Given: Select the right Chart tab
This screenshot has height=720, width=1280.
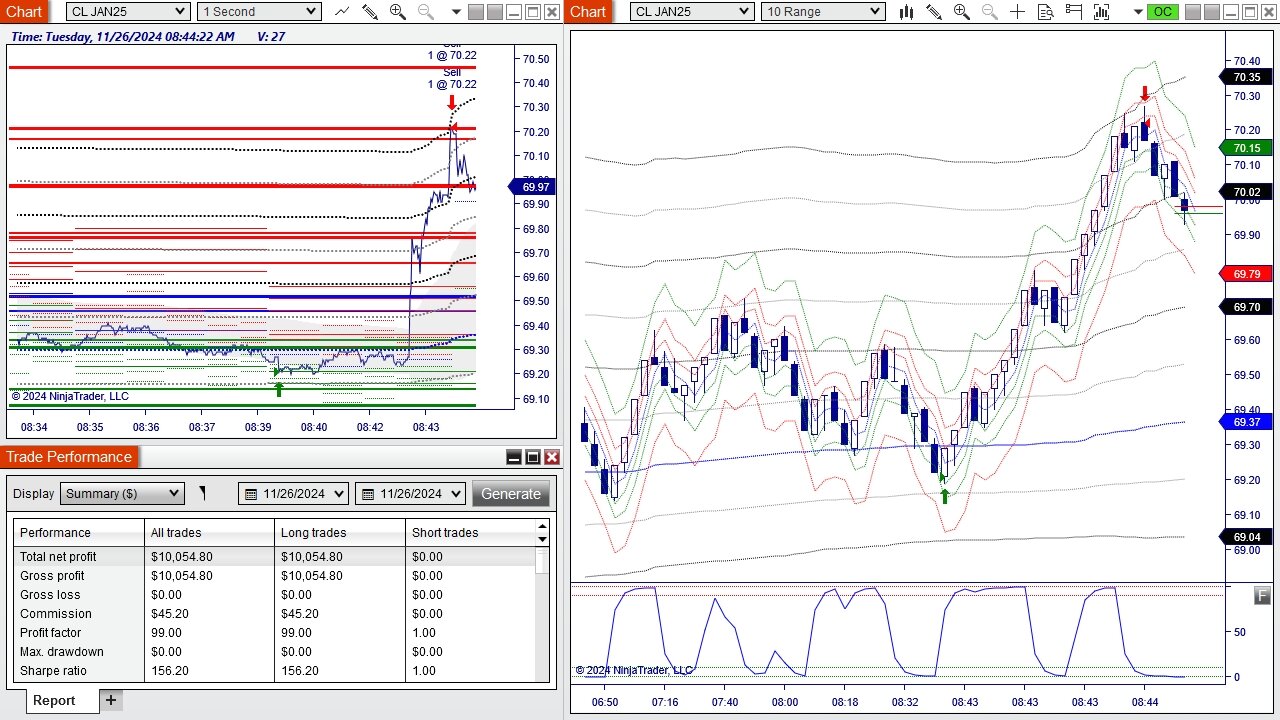Looking at the screenshot, I should tap(588, 11).
